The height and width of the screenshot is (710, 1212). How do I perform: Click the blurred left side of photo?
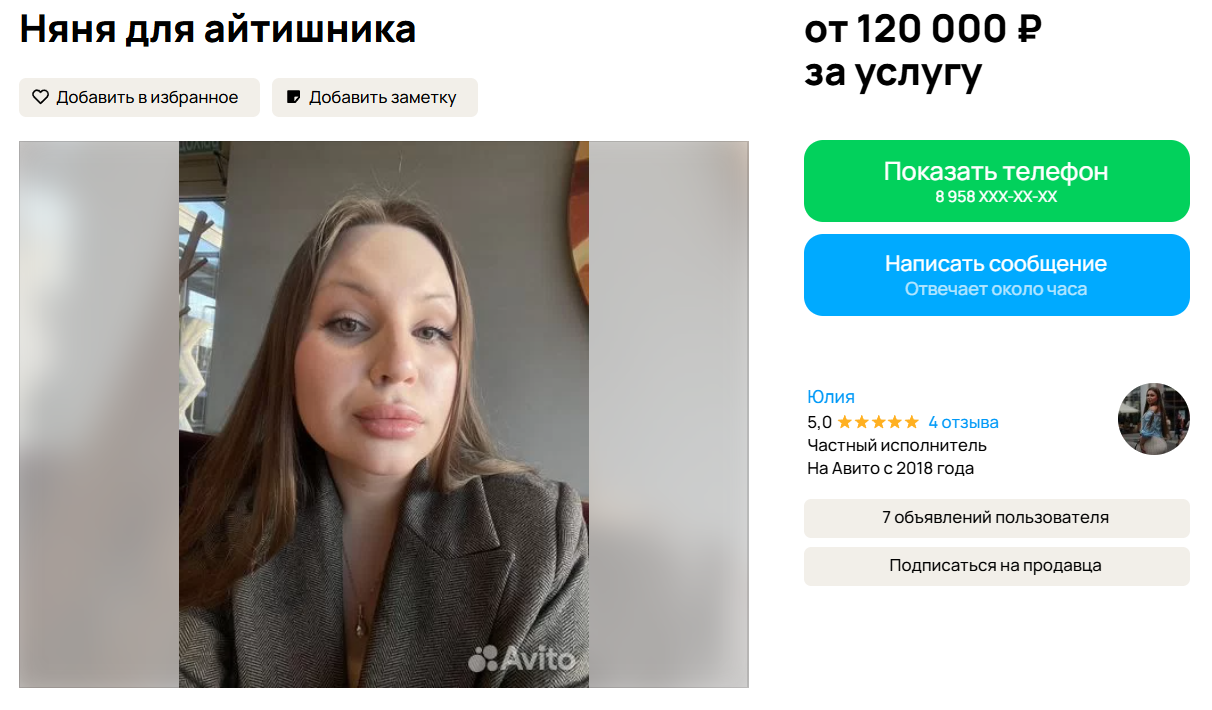(x=99, y=414)
